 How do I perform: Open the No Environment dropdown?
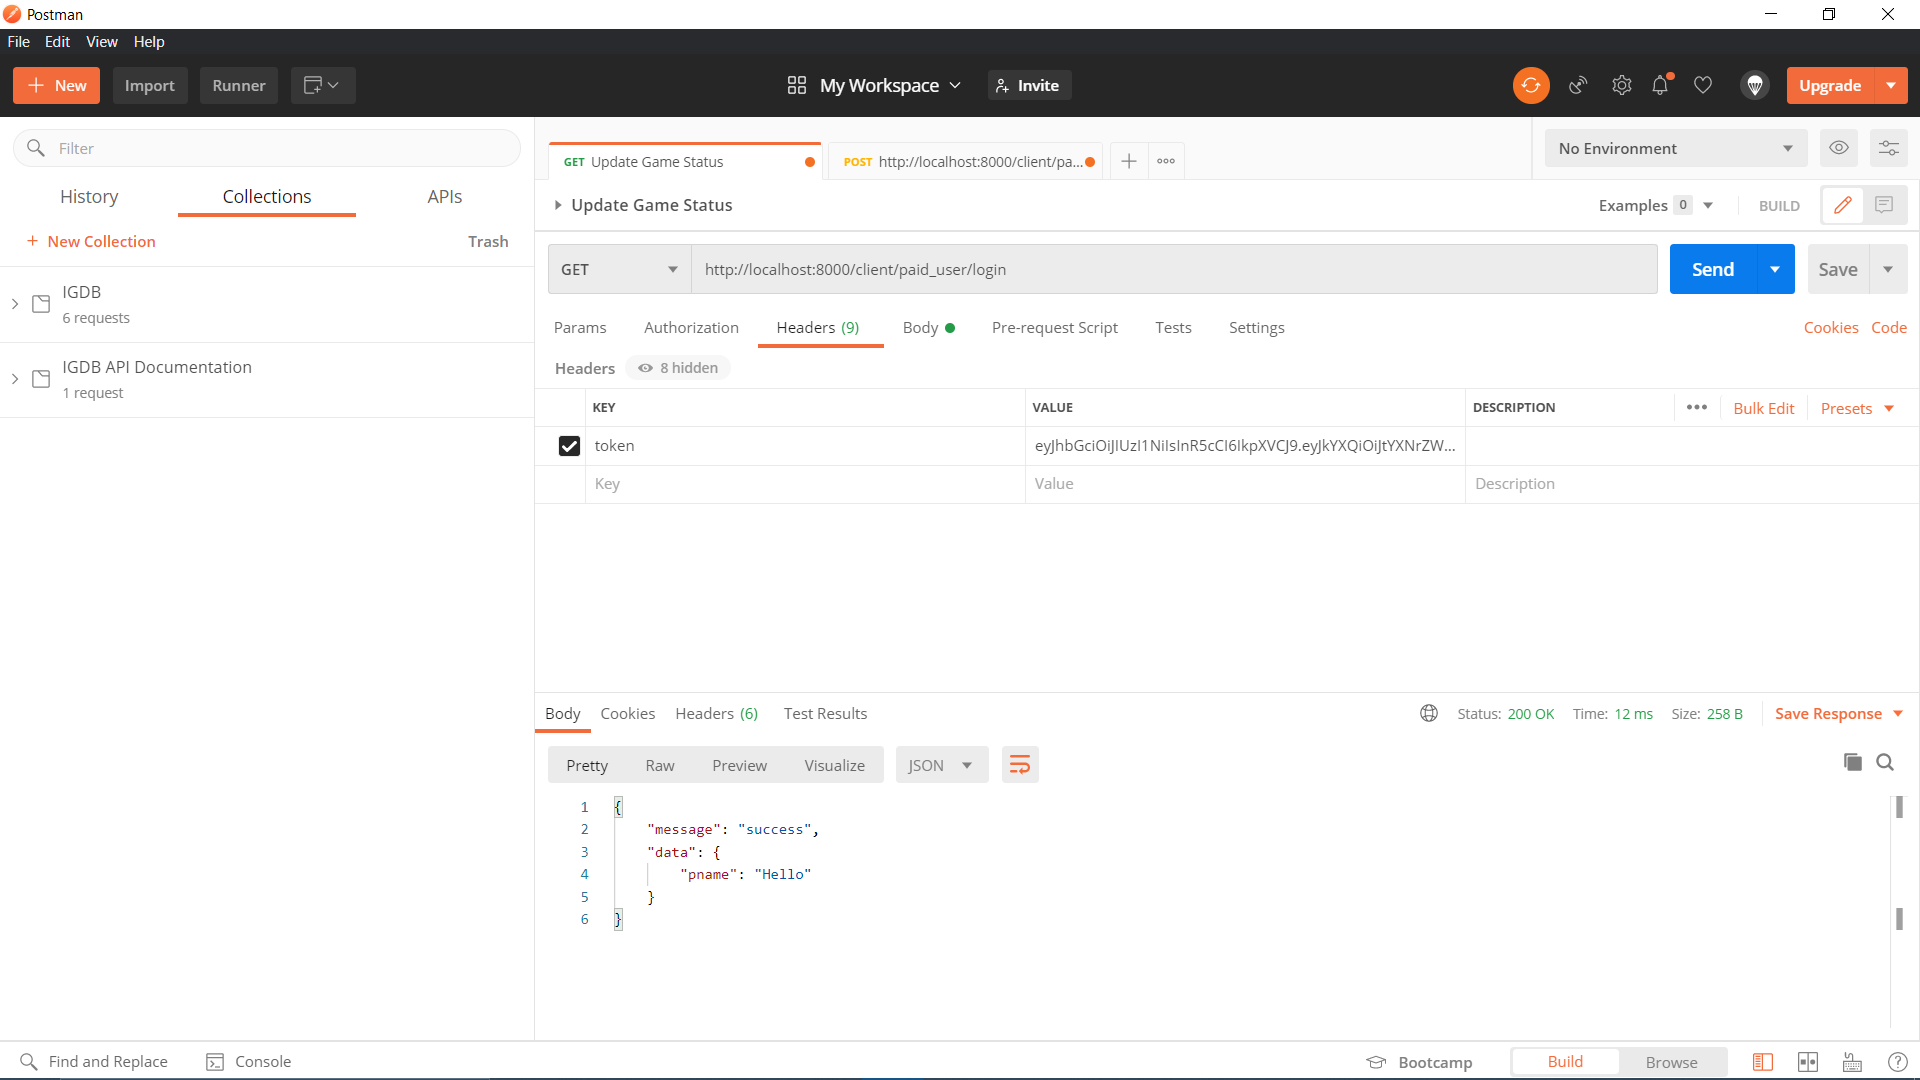coord(1676,148)
